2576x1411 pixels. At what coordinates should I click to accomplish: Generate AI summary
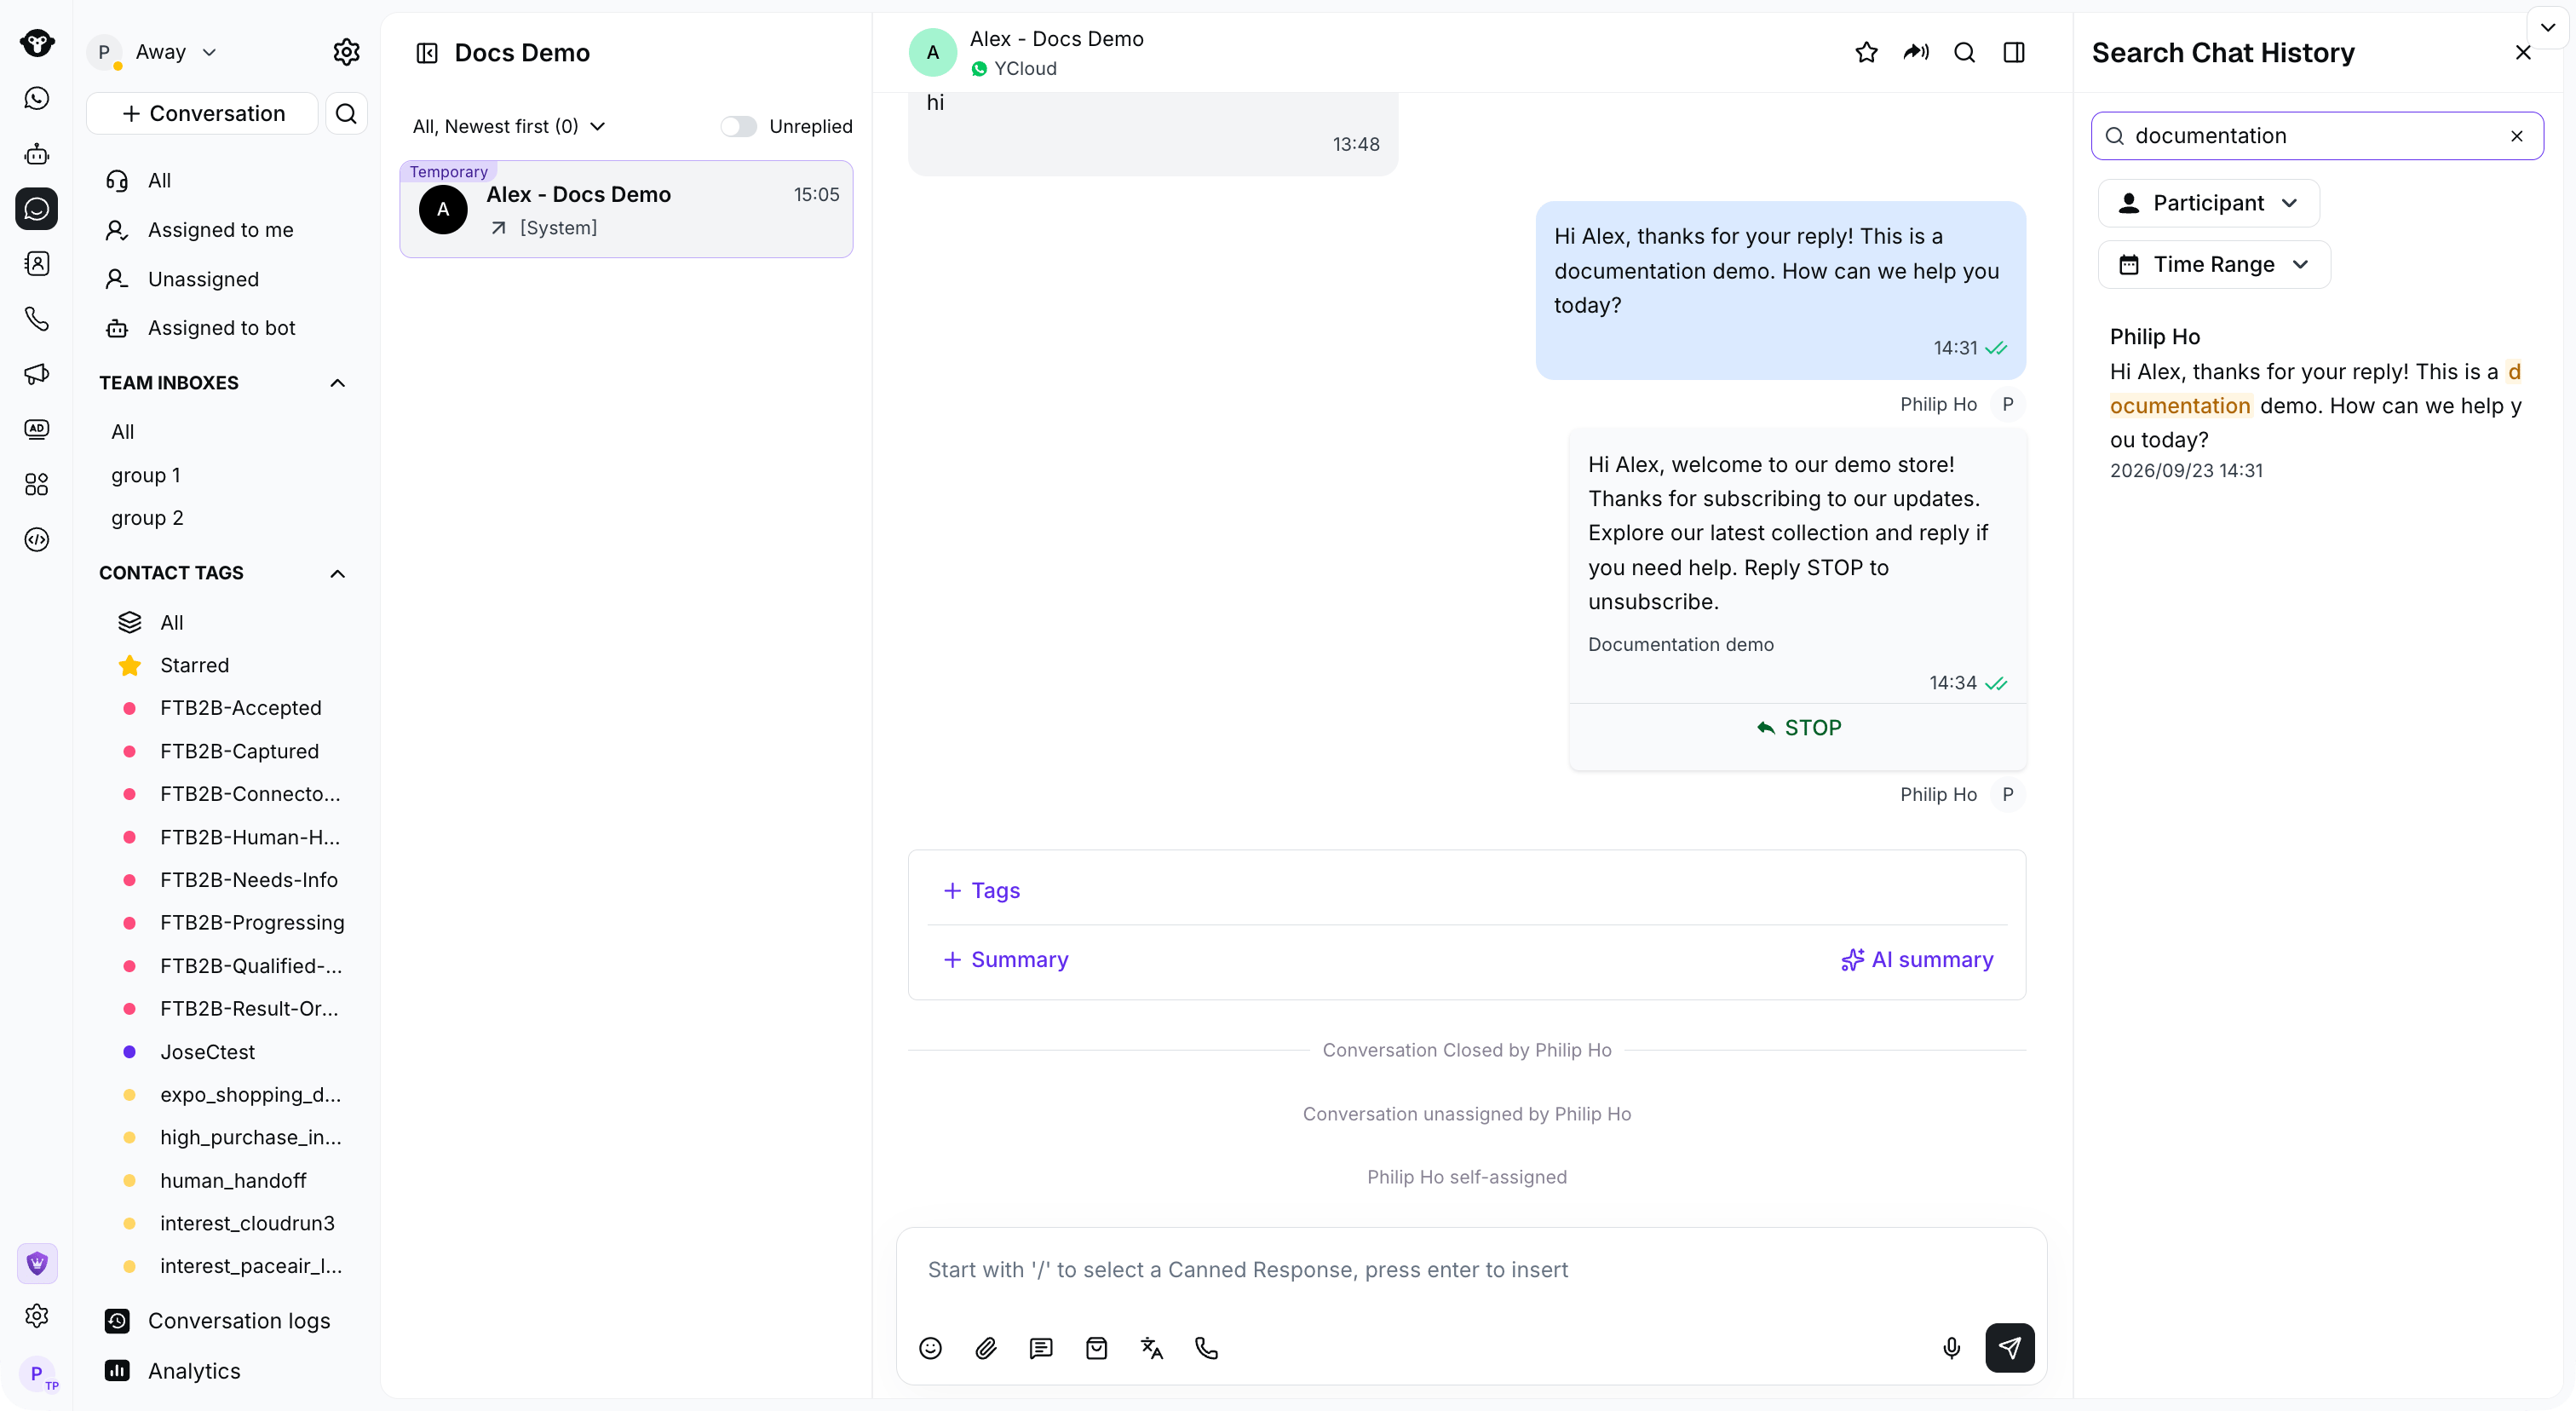click(x=1917, y=960)
